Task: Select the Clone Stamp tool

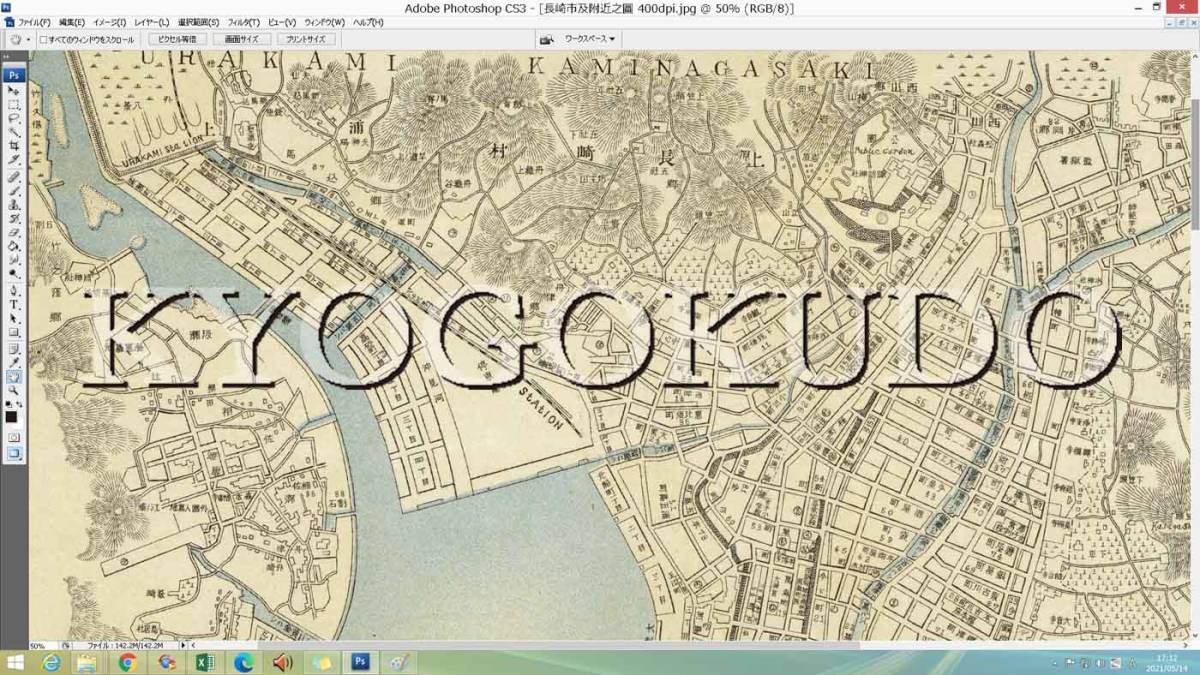Action: point(14,203)
